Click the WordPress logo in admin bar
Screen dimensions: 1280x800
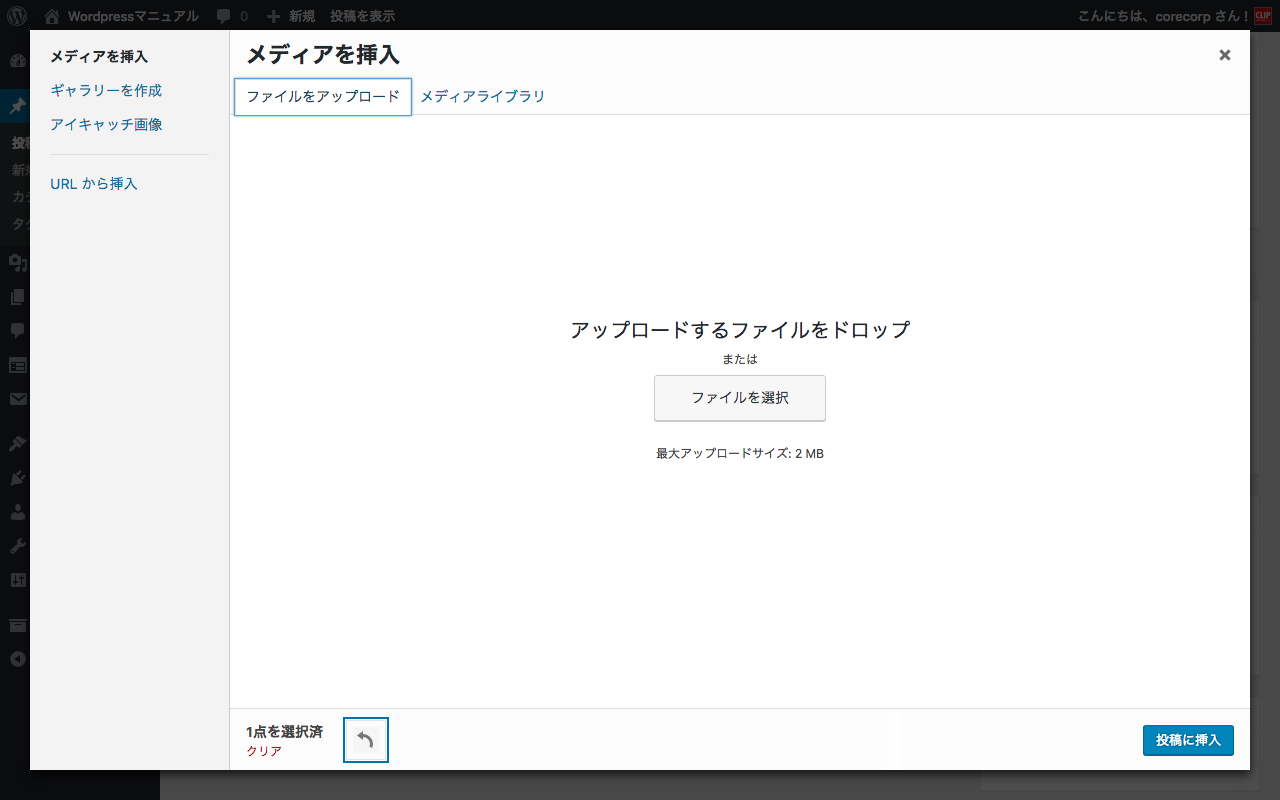pyautogui.click(x=17, y=16)
